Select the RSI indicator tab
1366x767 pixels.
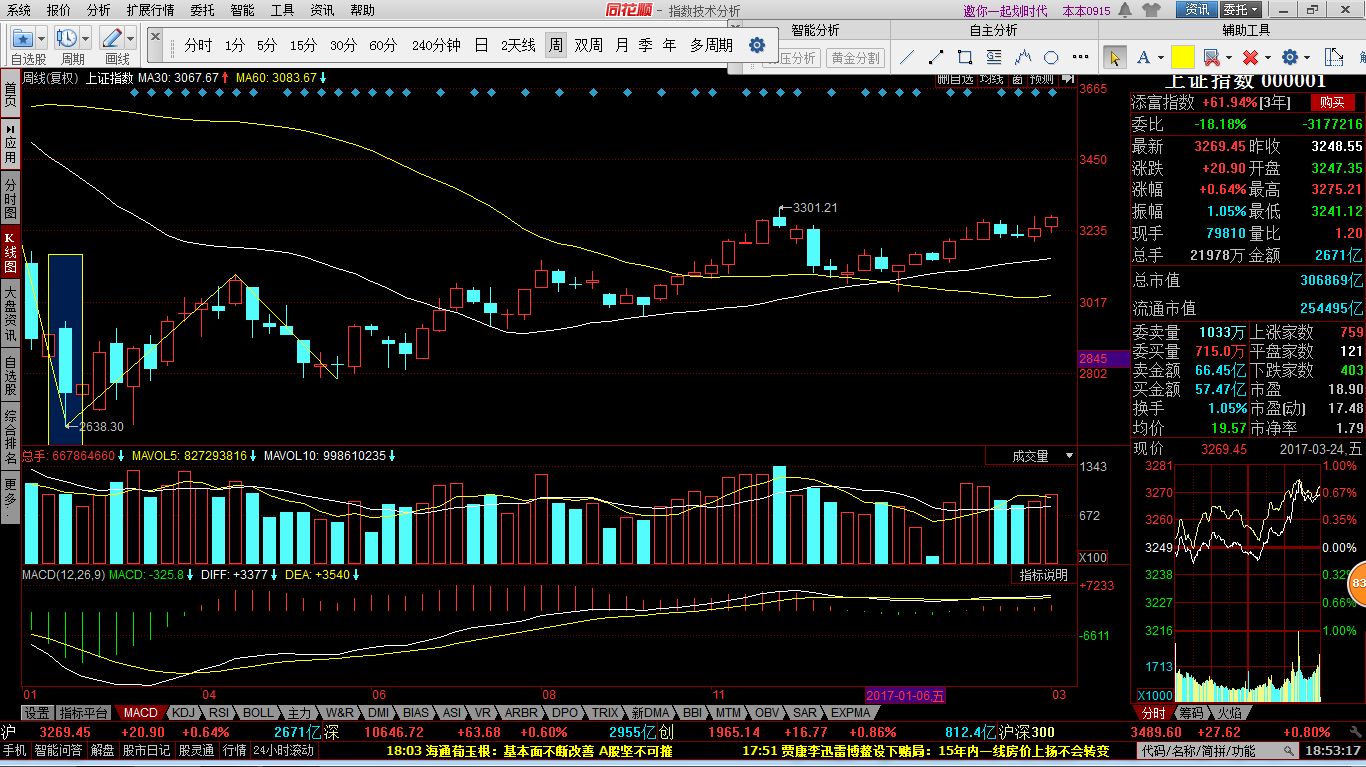click(x=218, y=713)
